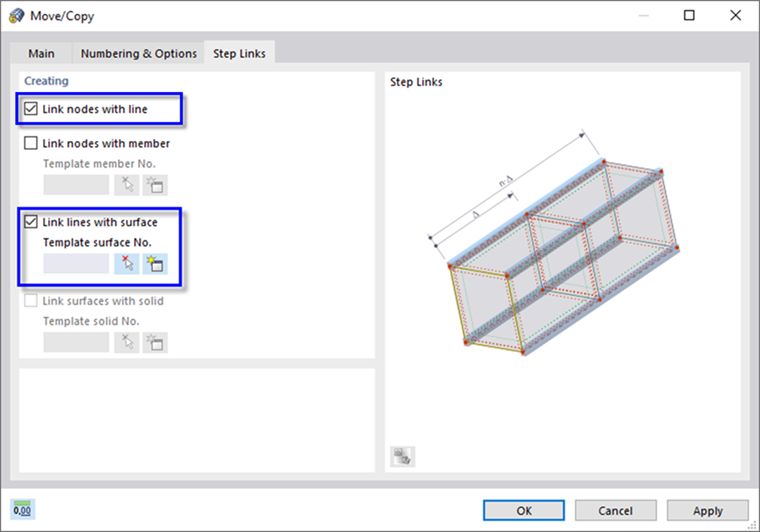Viewport: 760px width, 532px height.
Task: Enable Link nodes with member
Action: click(x=31, y=143)
